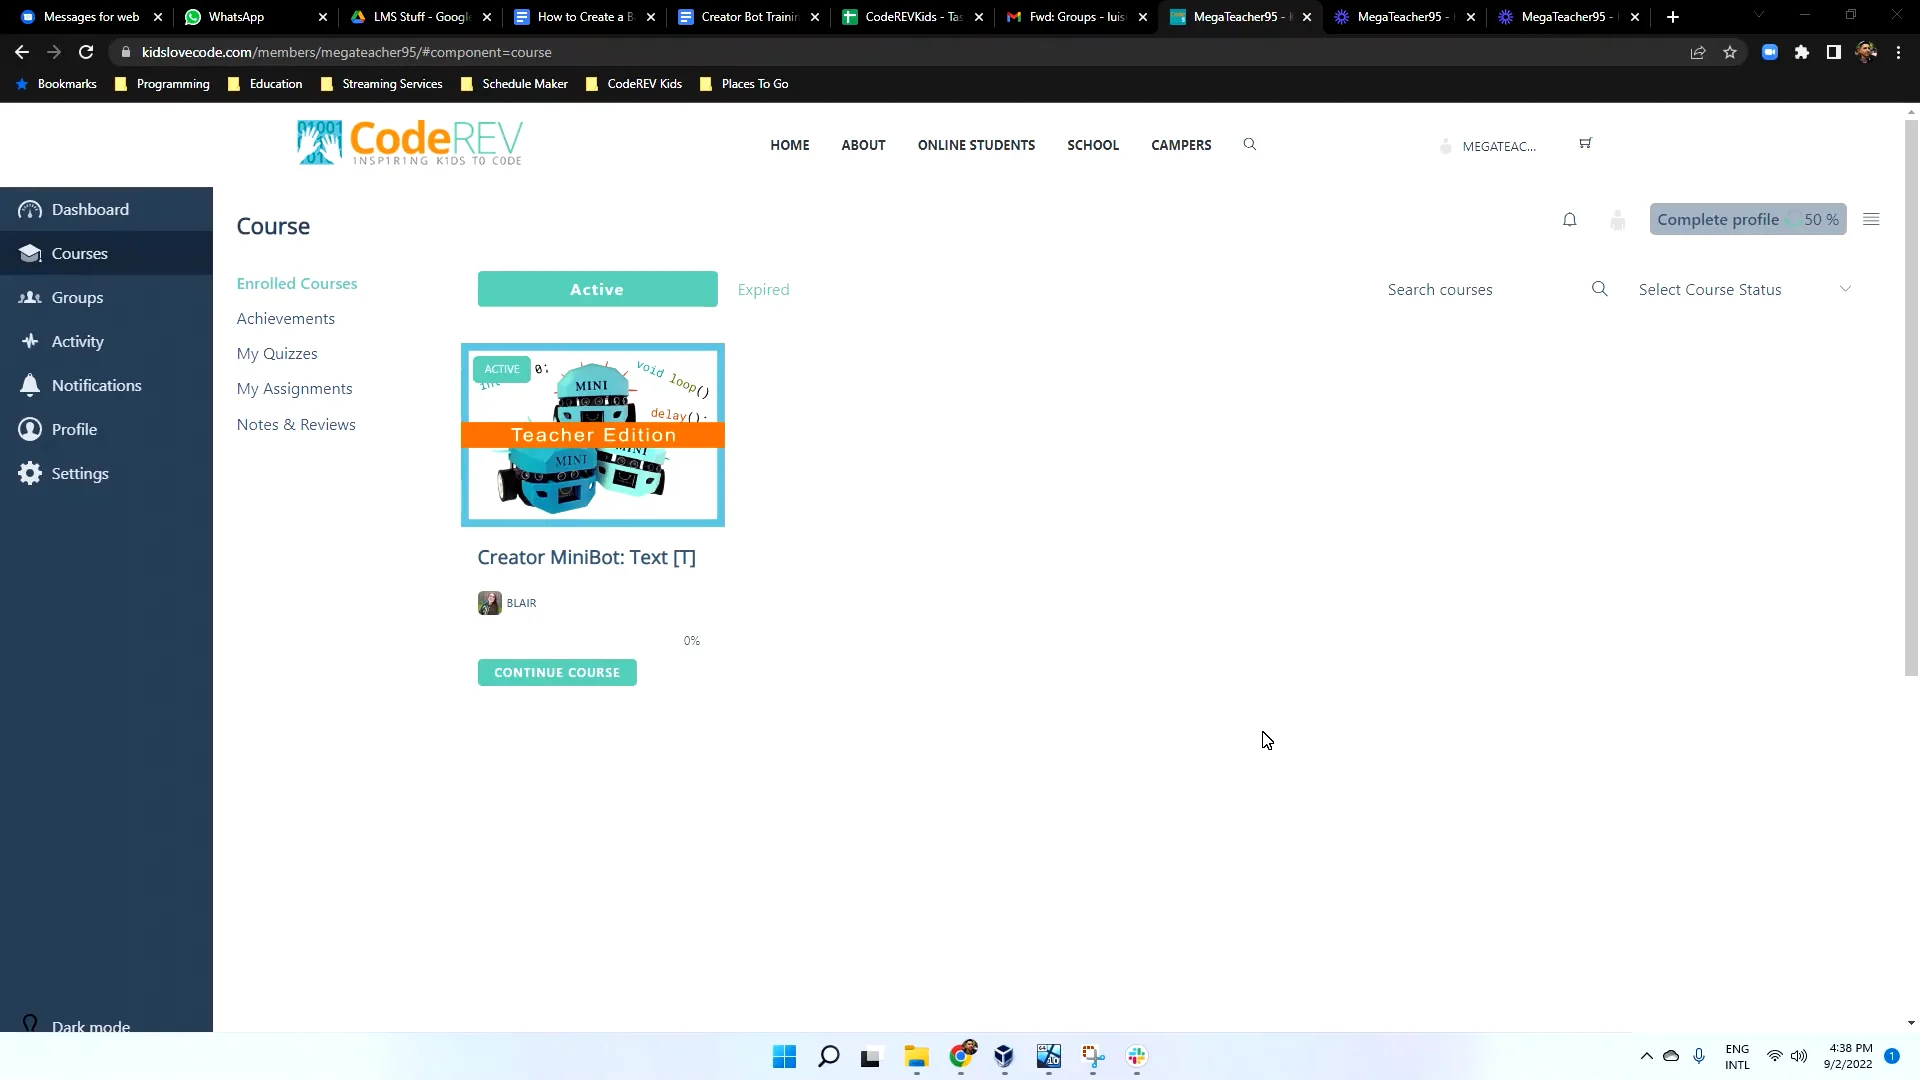Open the Complete profile 50% progress badge

coord(1747,219)
